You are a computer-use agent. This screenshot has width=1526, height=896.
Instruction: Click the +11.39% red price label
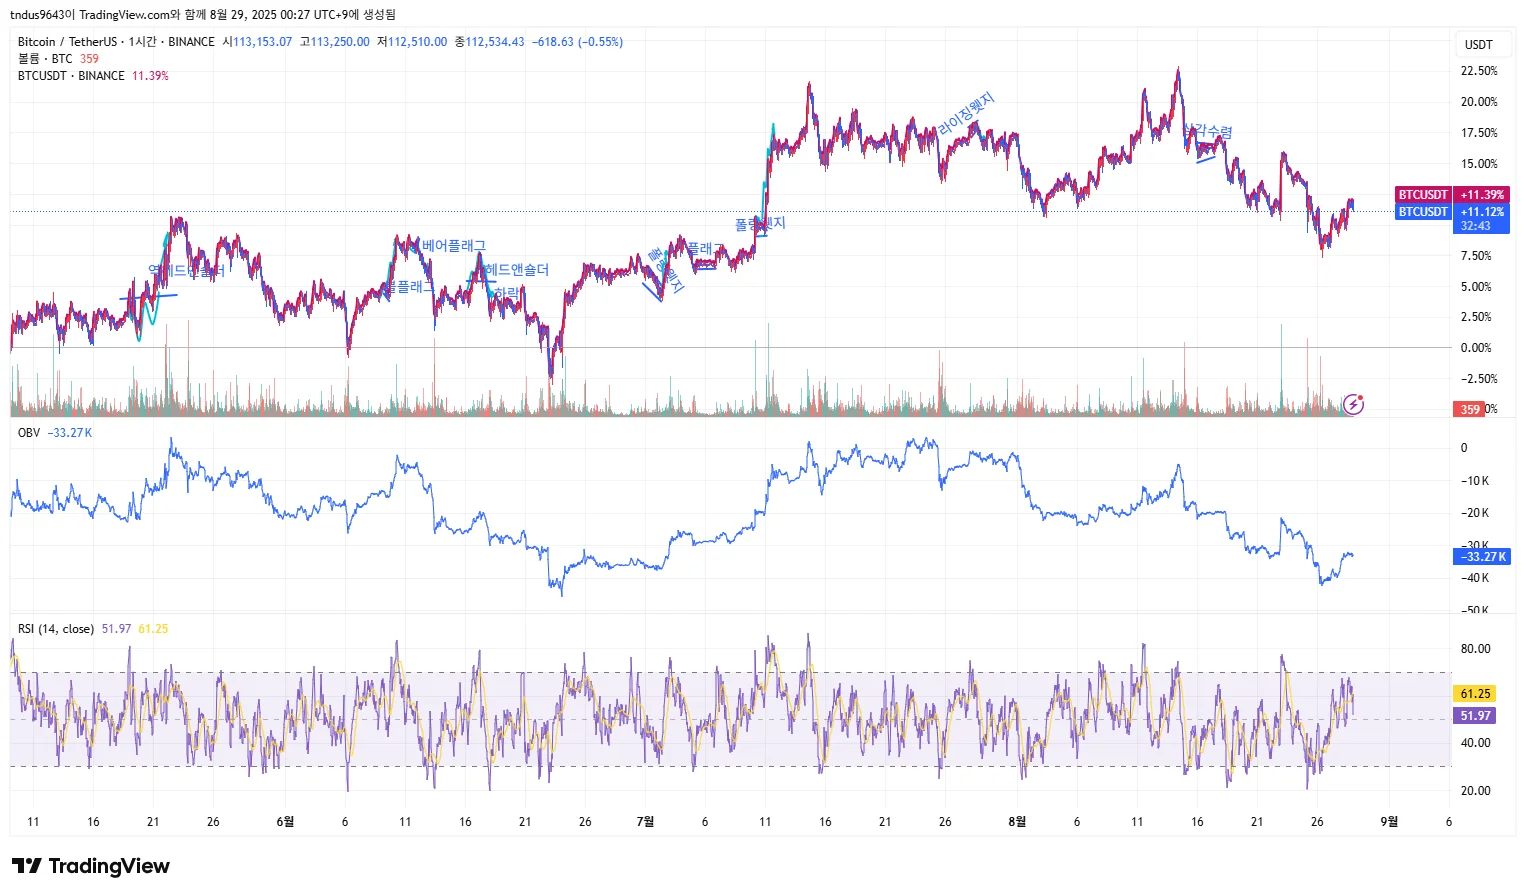1482,195
